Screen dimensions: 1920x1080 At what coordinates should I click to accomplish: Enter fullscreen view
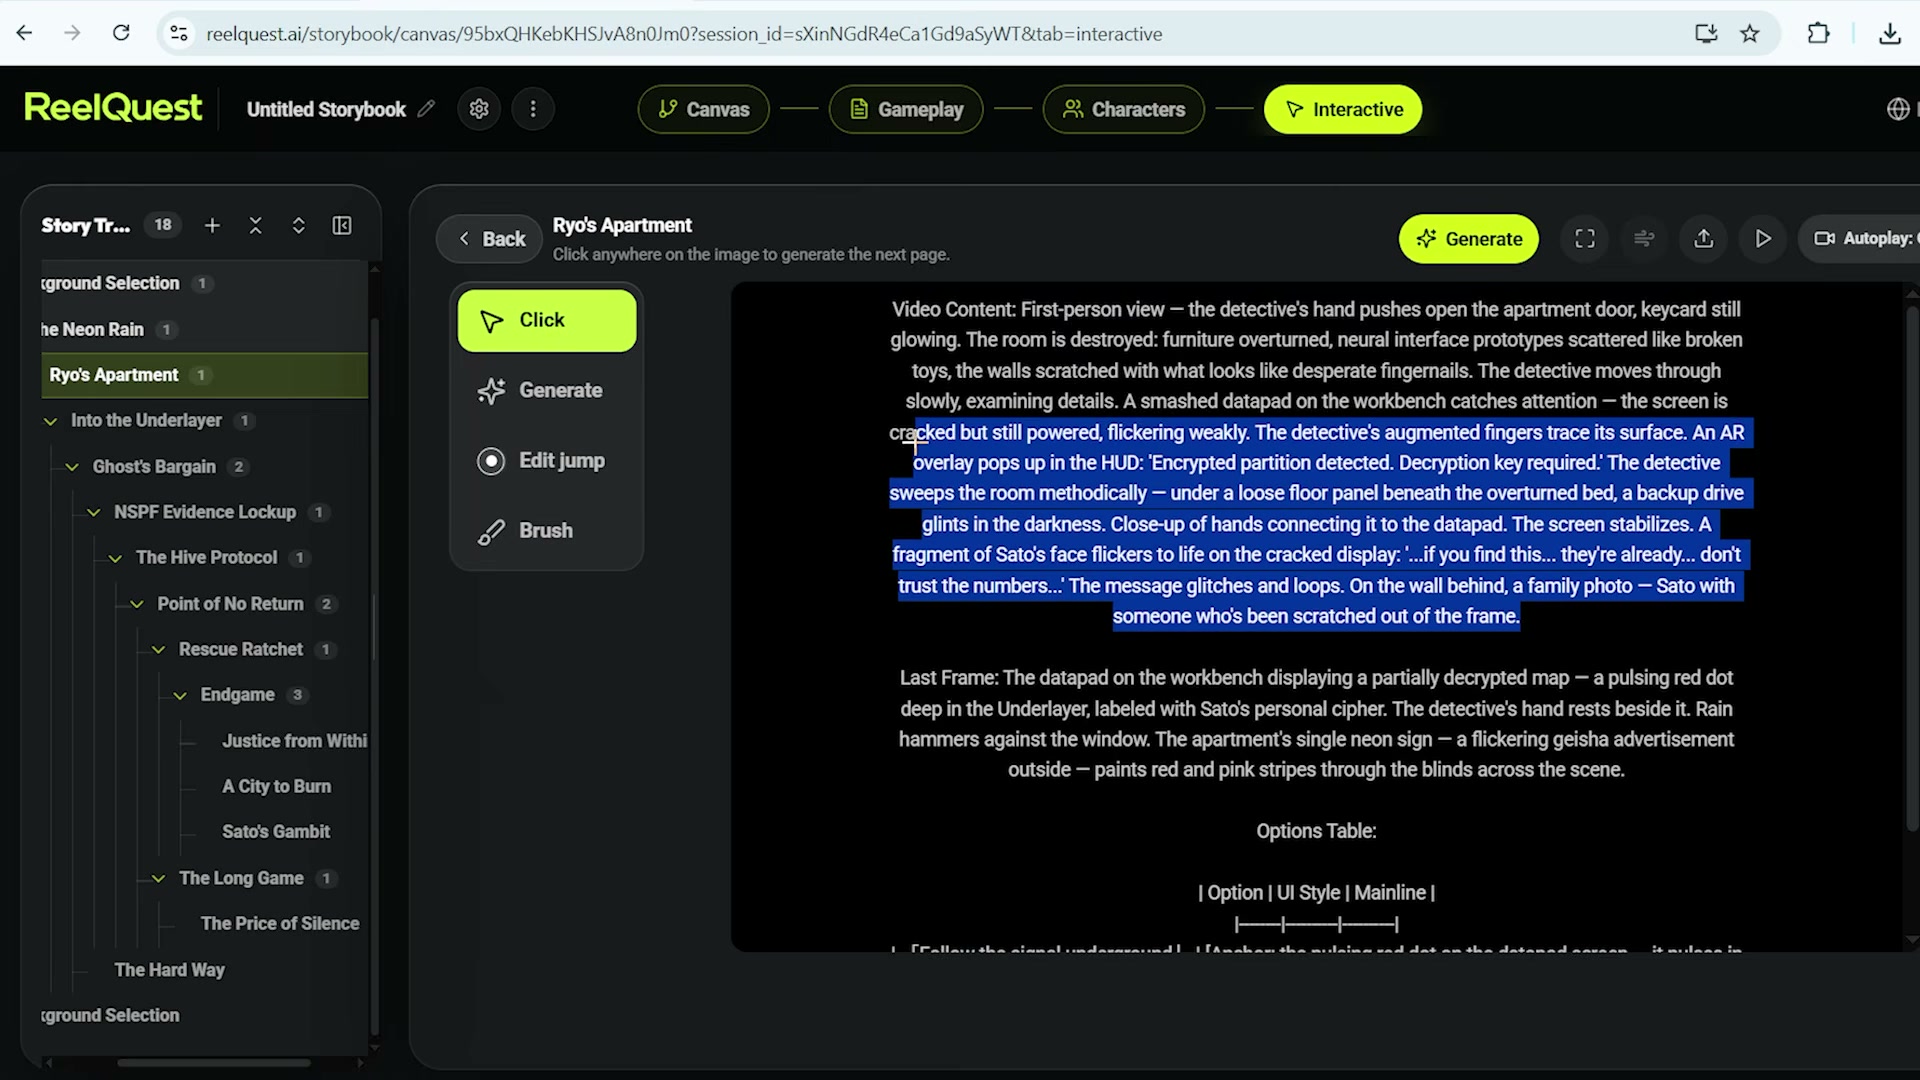[1585, 239]
